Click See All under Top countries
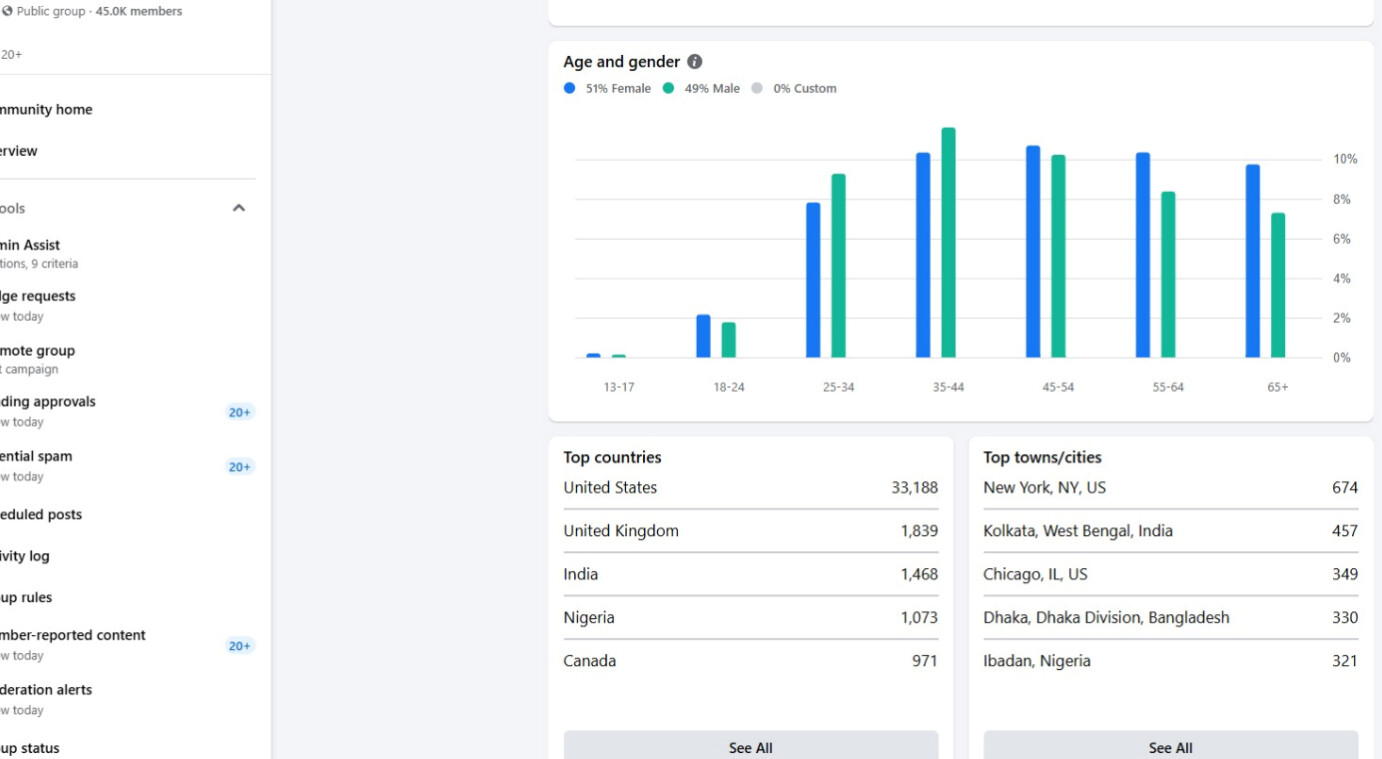Screen dimensions: 1382x759 (x=750, y=747)
